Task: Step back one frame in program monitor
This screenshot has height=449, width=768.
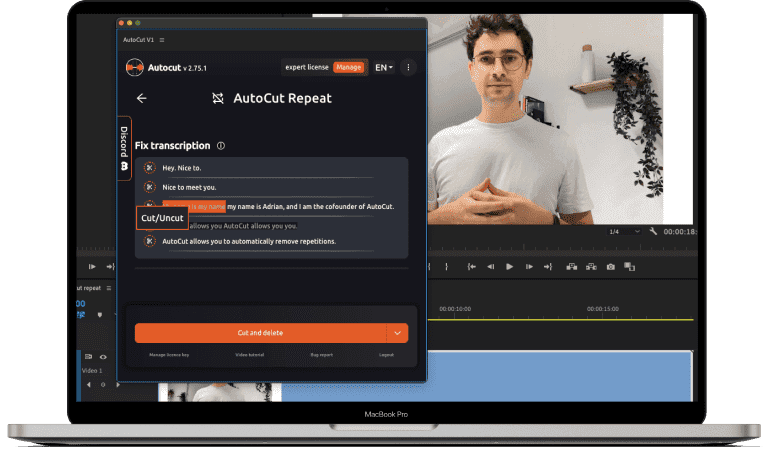Action: point(490,267)
